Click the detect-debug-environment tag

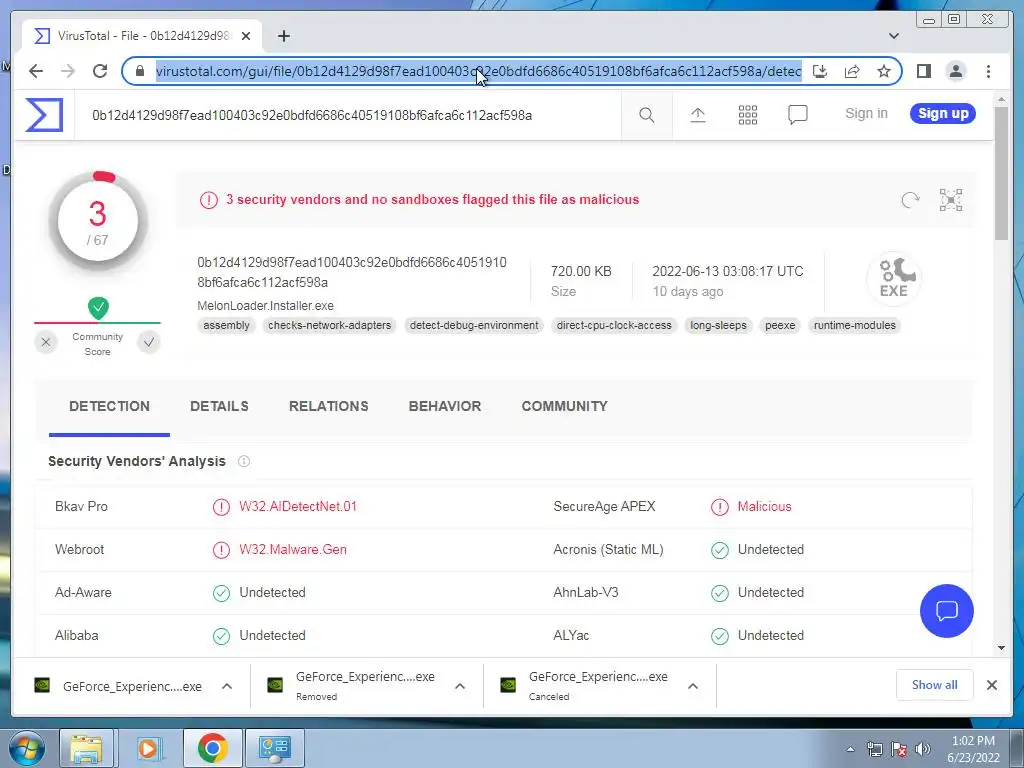coord(474,325)
